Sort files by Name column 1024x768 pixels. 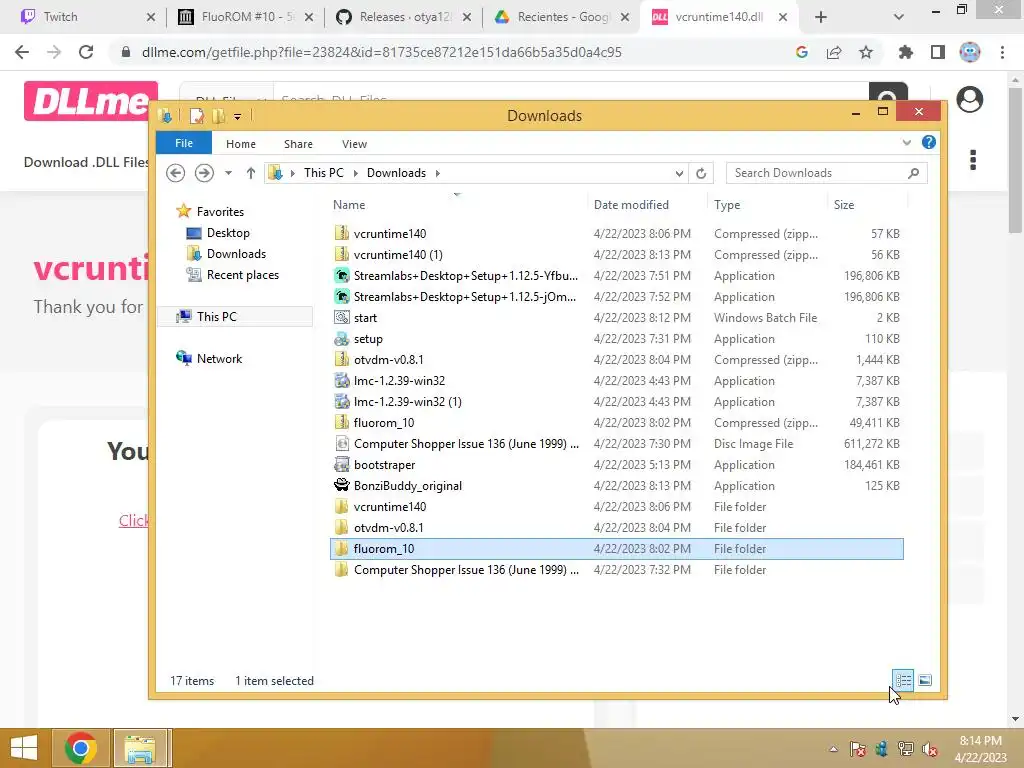point(349,205)
